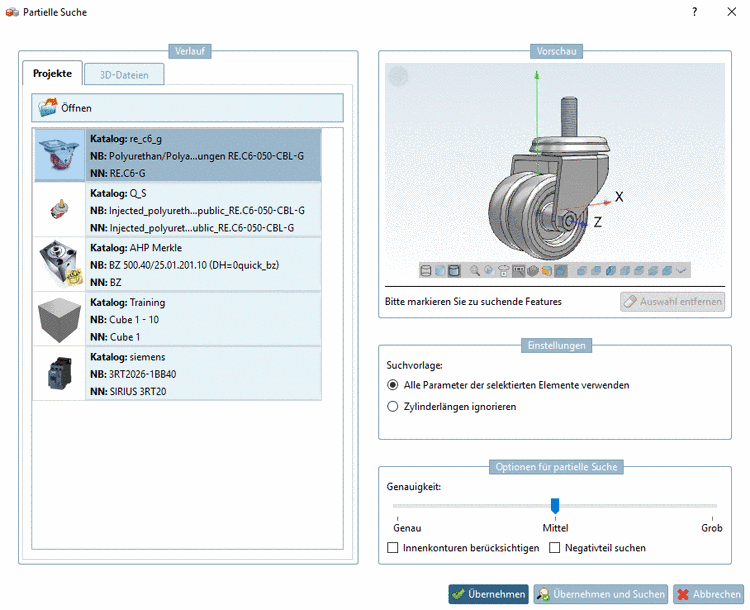Select the Q_S catalog thumbnail
The image size is (750, 610).
[x=59, y=210]
